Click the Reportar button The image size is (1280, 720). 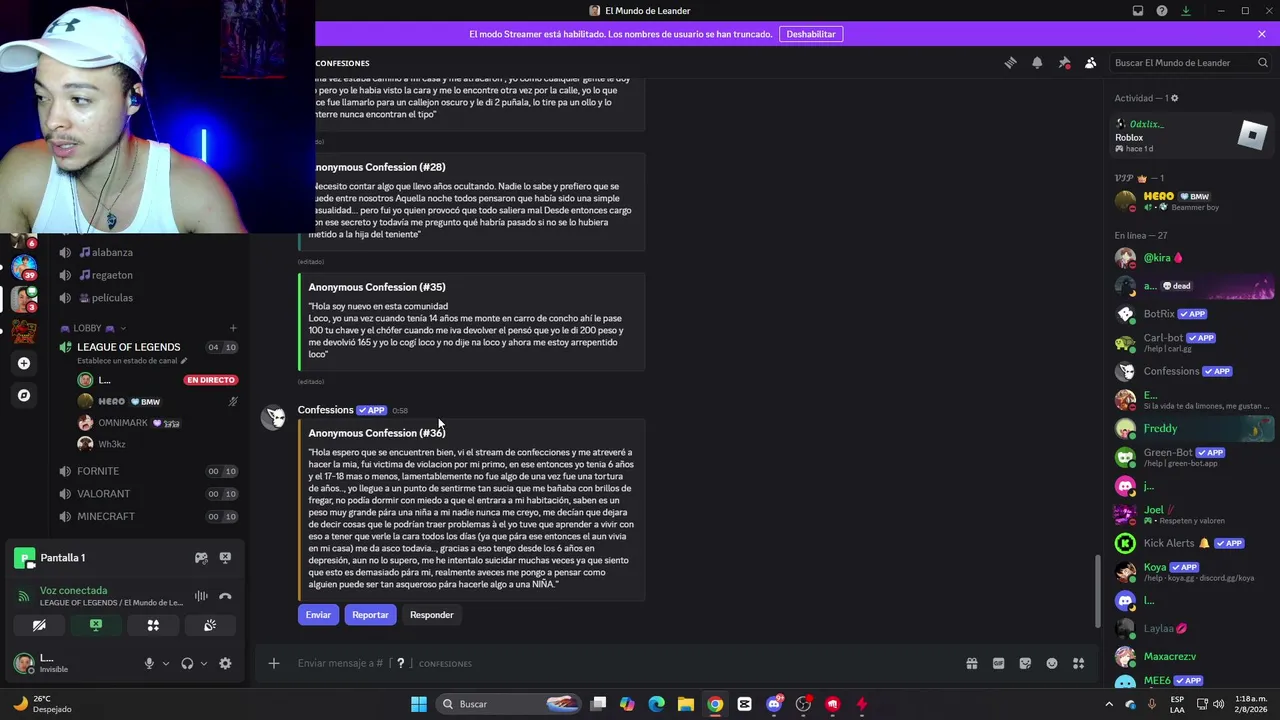(x=370, y=615)
